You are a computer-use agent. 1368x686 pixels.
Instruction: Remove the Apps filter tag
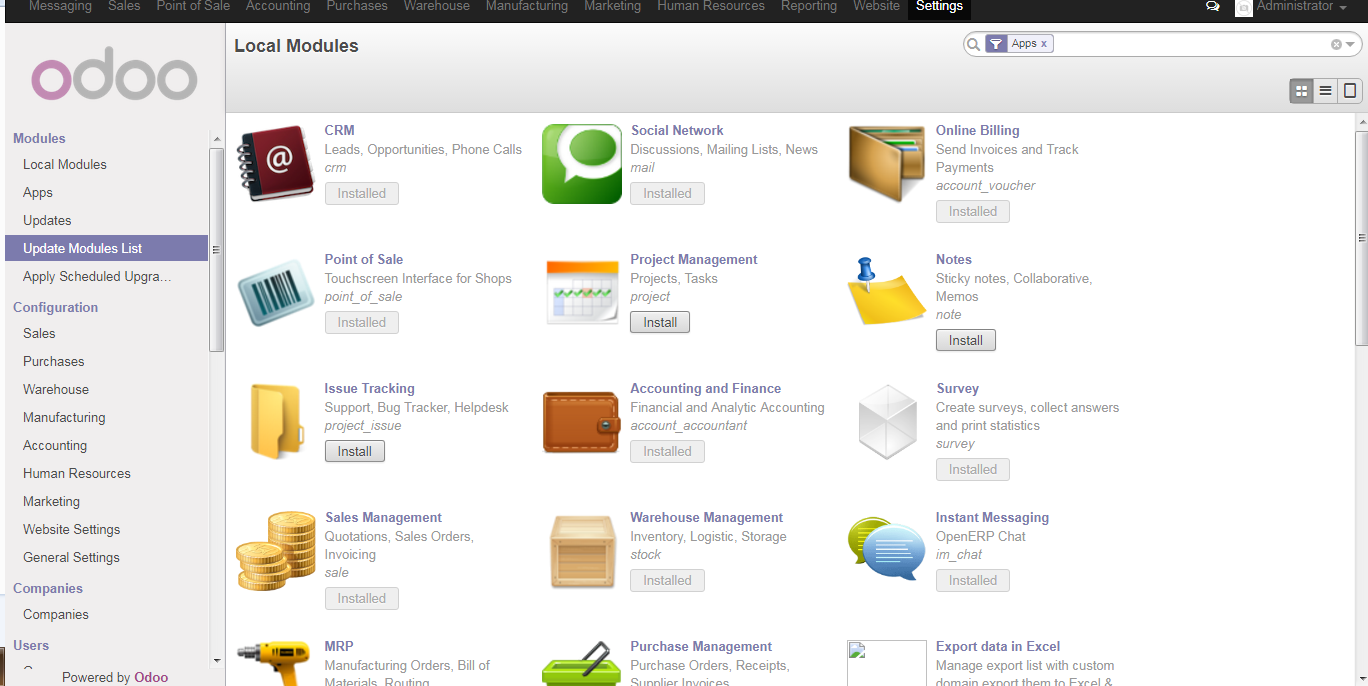1044,44
